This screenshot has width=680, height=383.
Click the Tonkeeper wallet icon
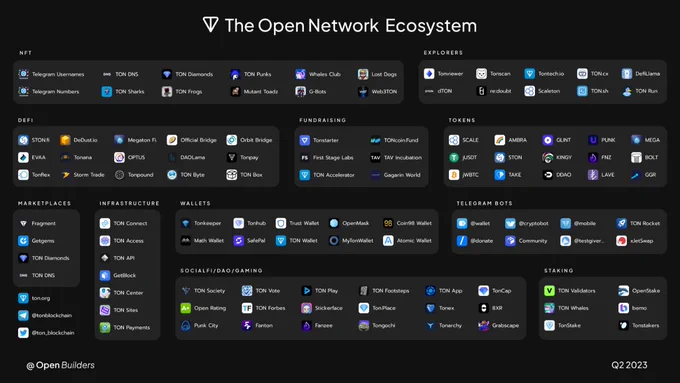click(x=186, y=223)
